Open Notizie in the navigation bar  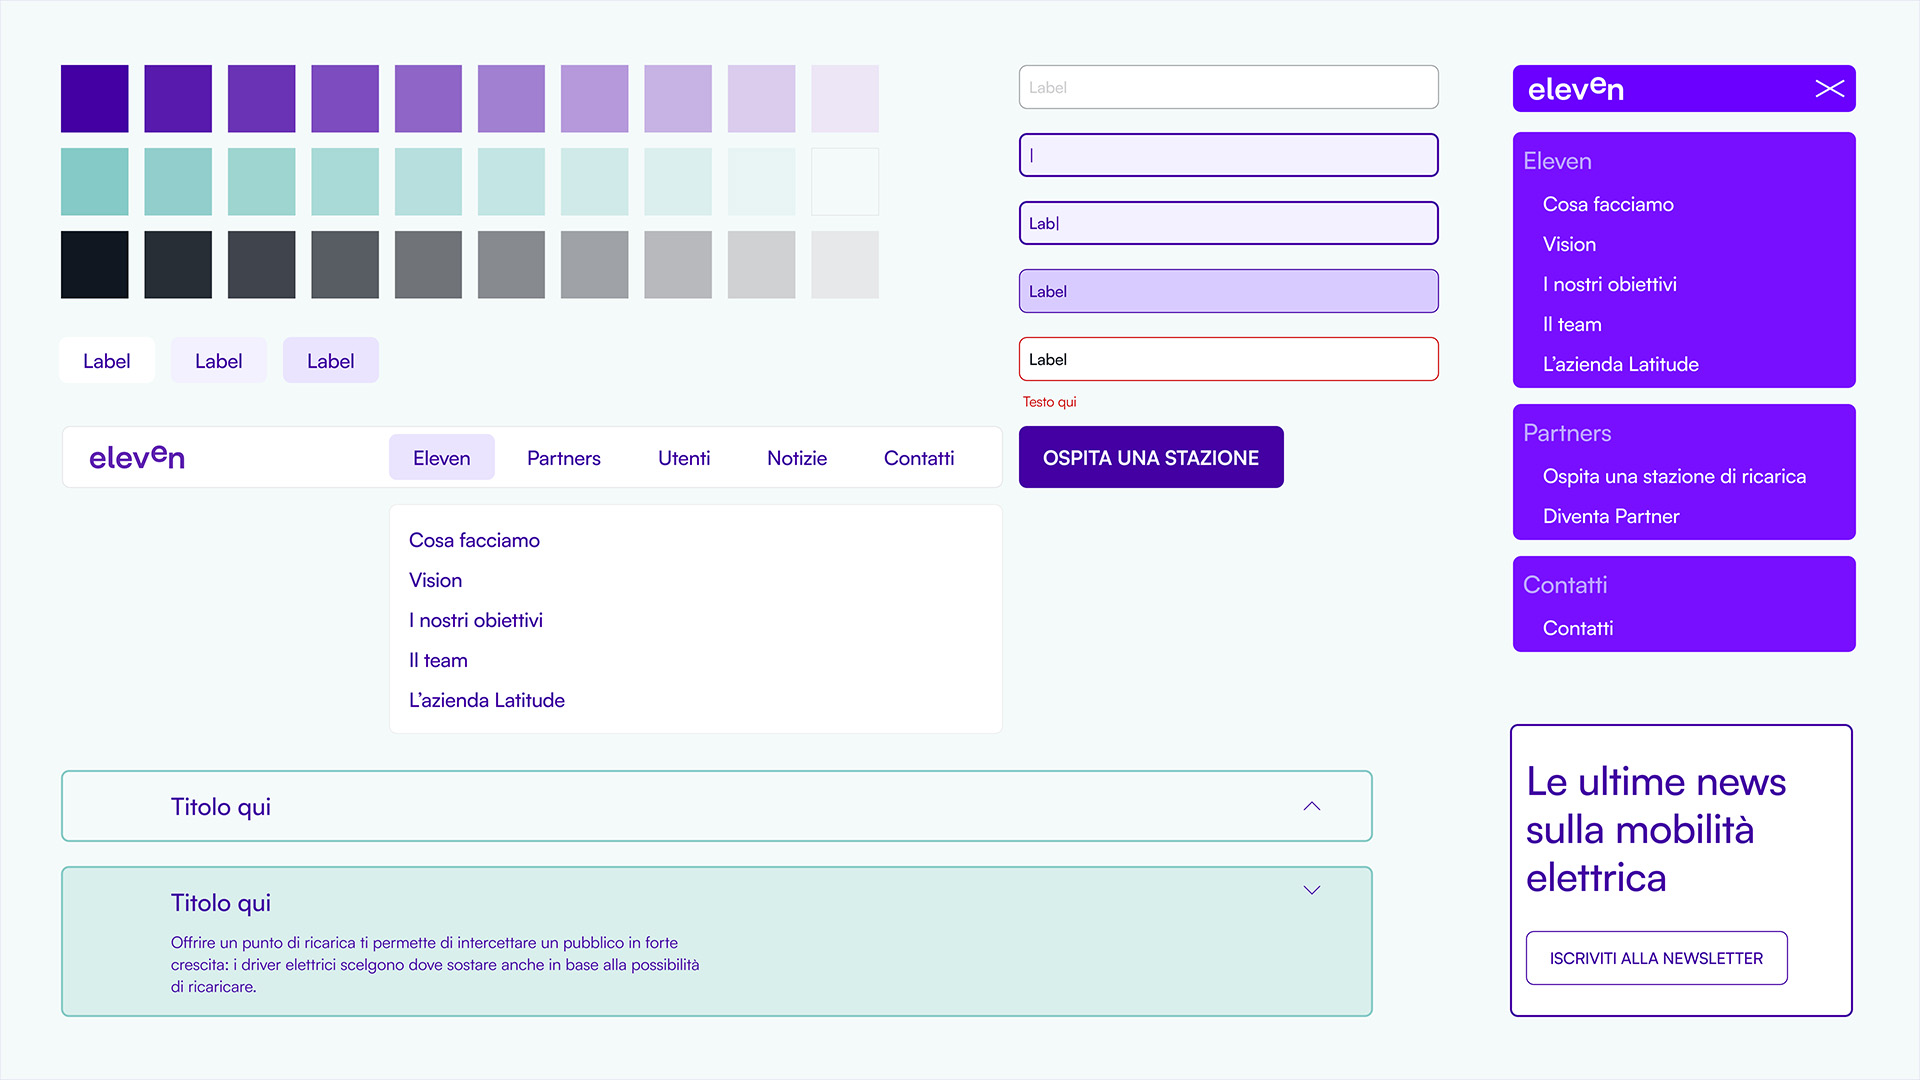pos(796,458)
